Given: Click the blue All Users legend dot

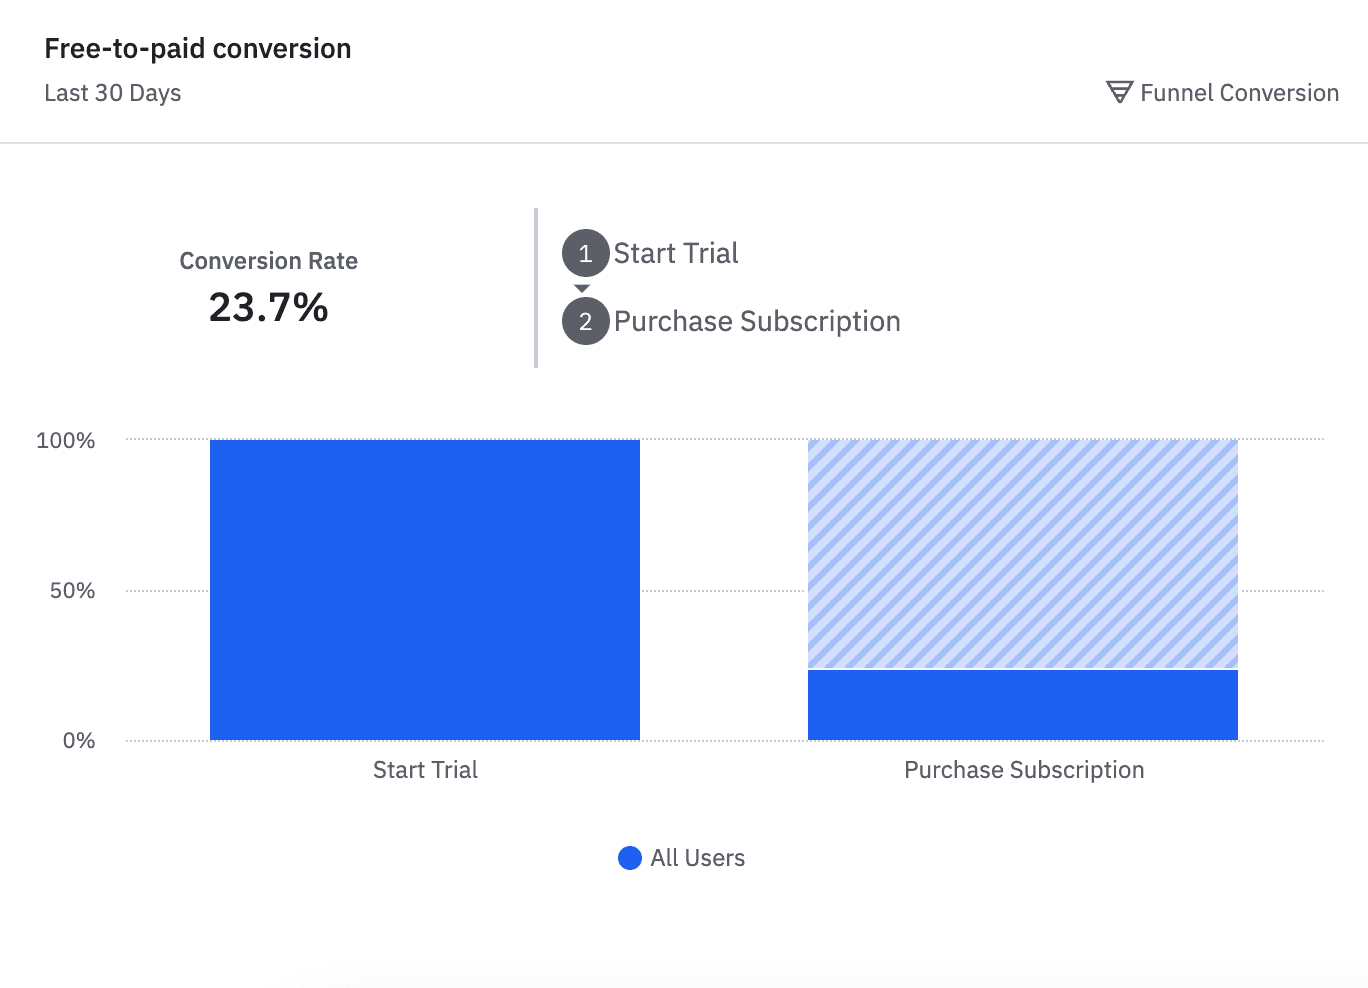Looking at the screenshot, I should pos(629,857).
